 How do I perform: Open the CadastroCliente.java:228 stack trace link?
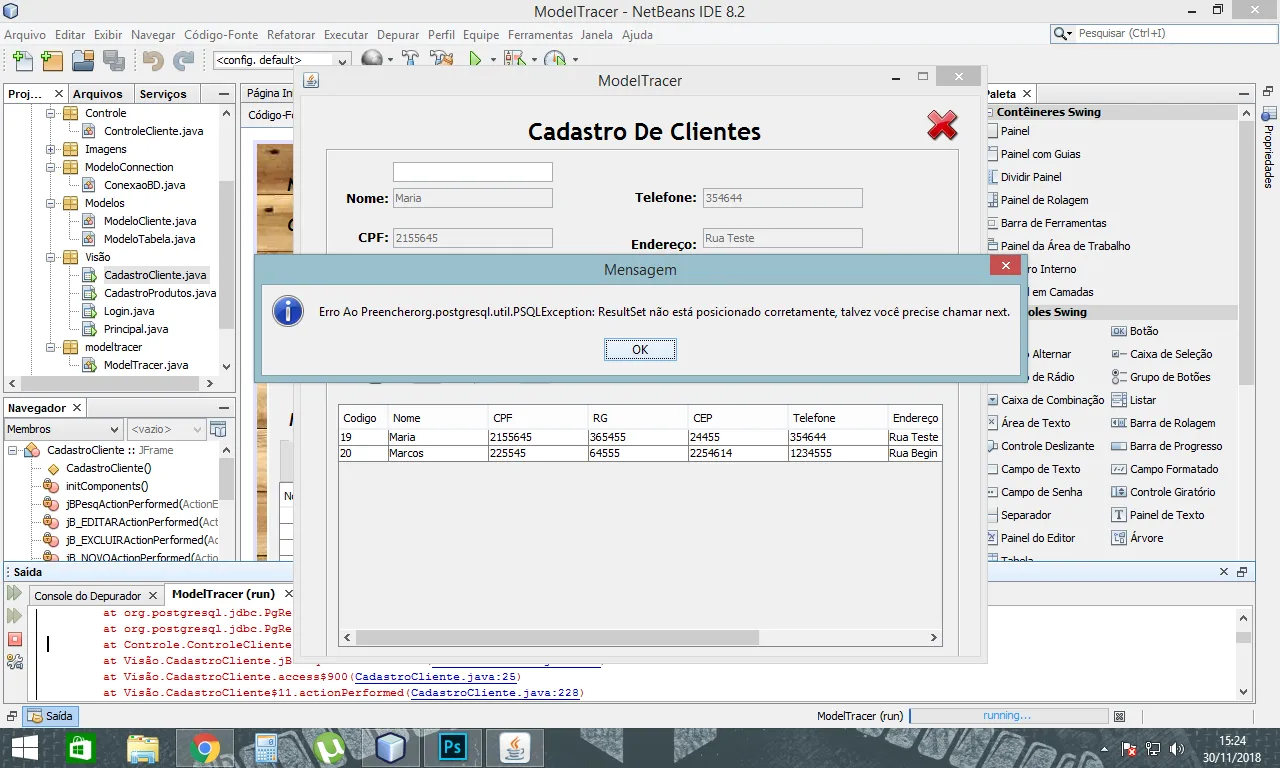tap(494, 692)
